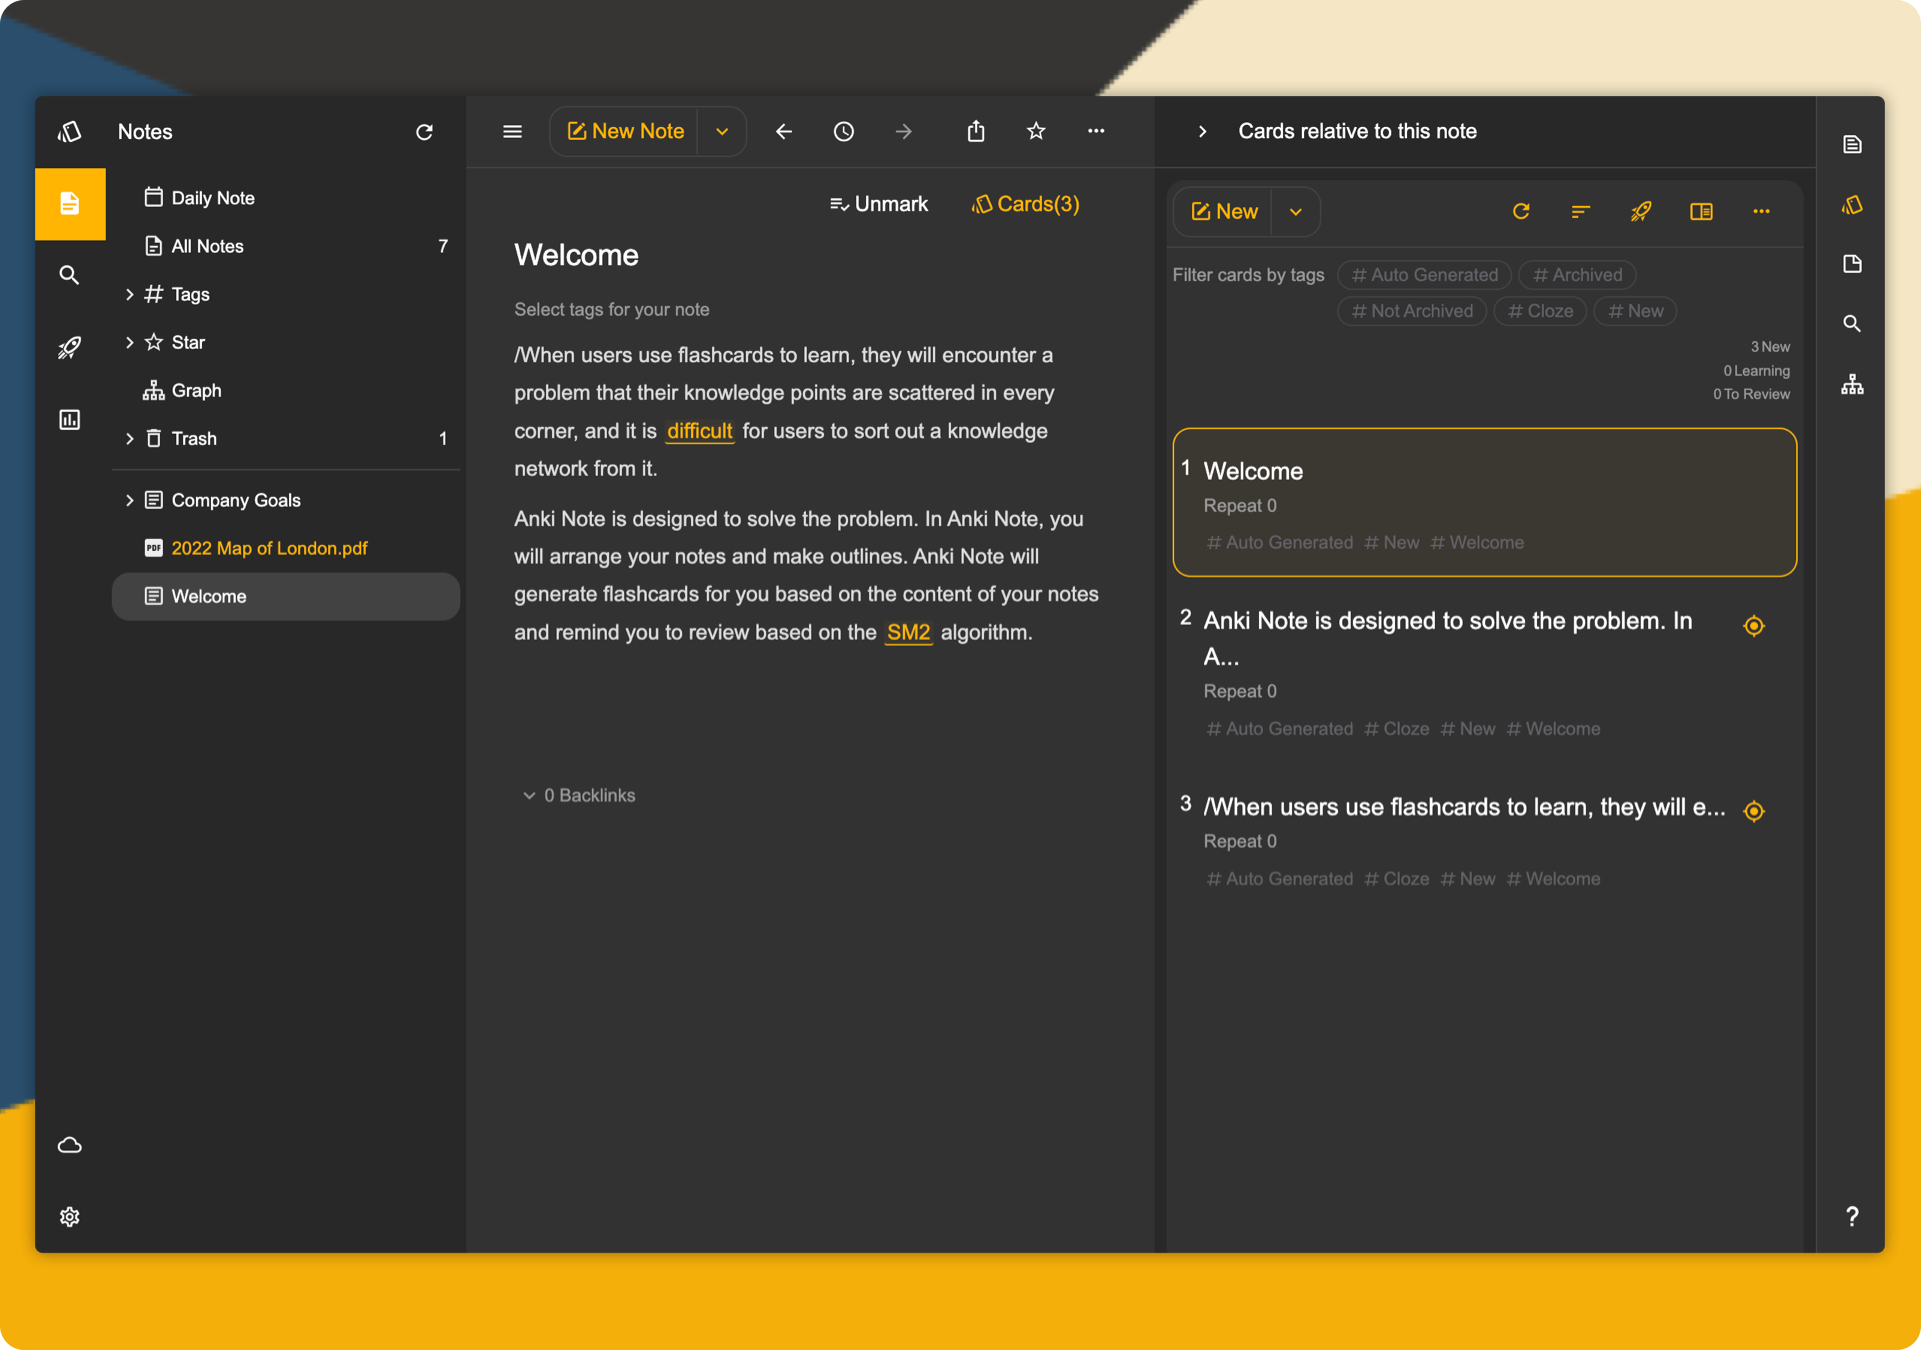Toggle New filter tag
This screenshot has width=1921, height=1350.
[x=1635, y=311]
